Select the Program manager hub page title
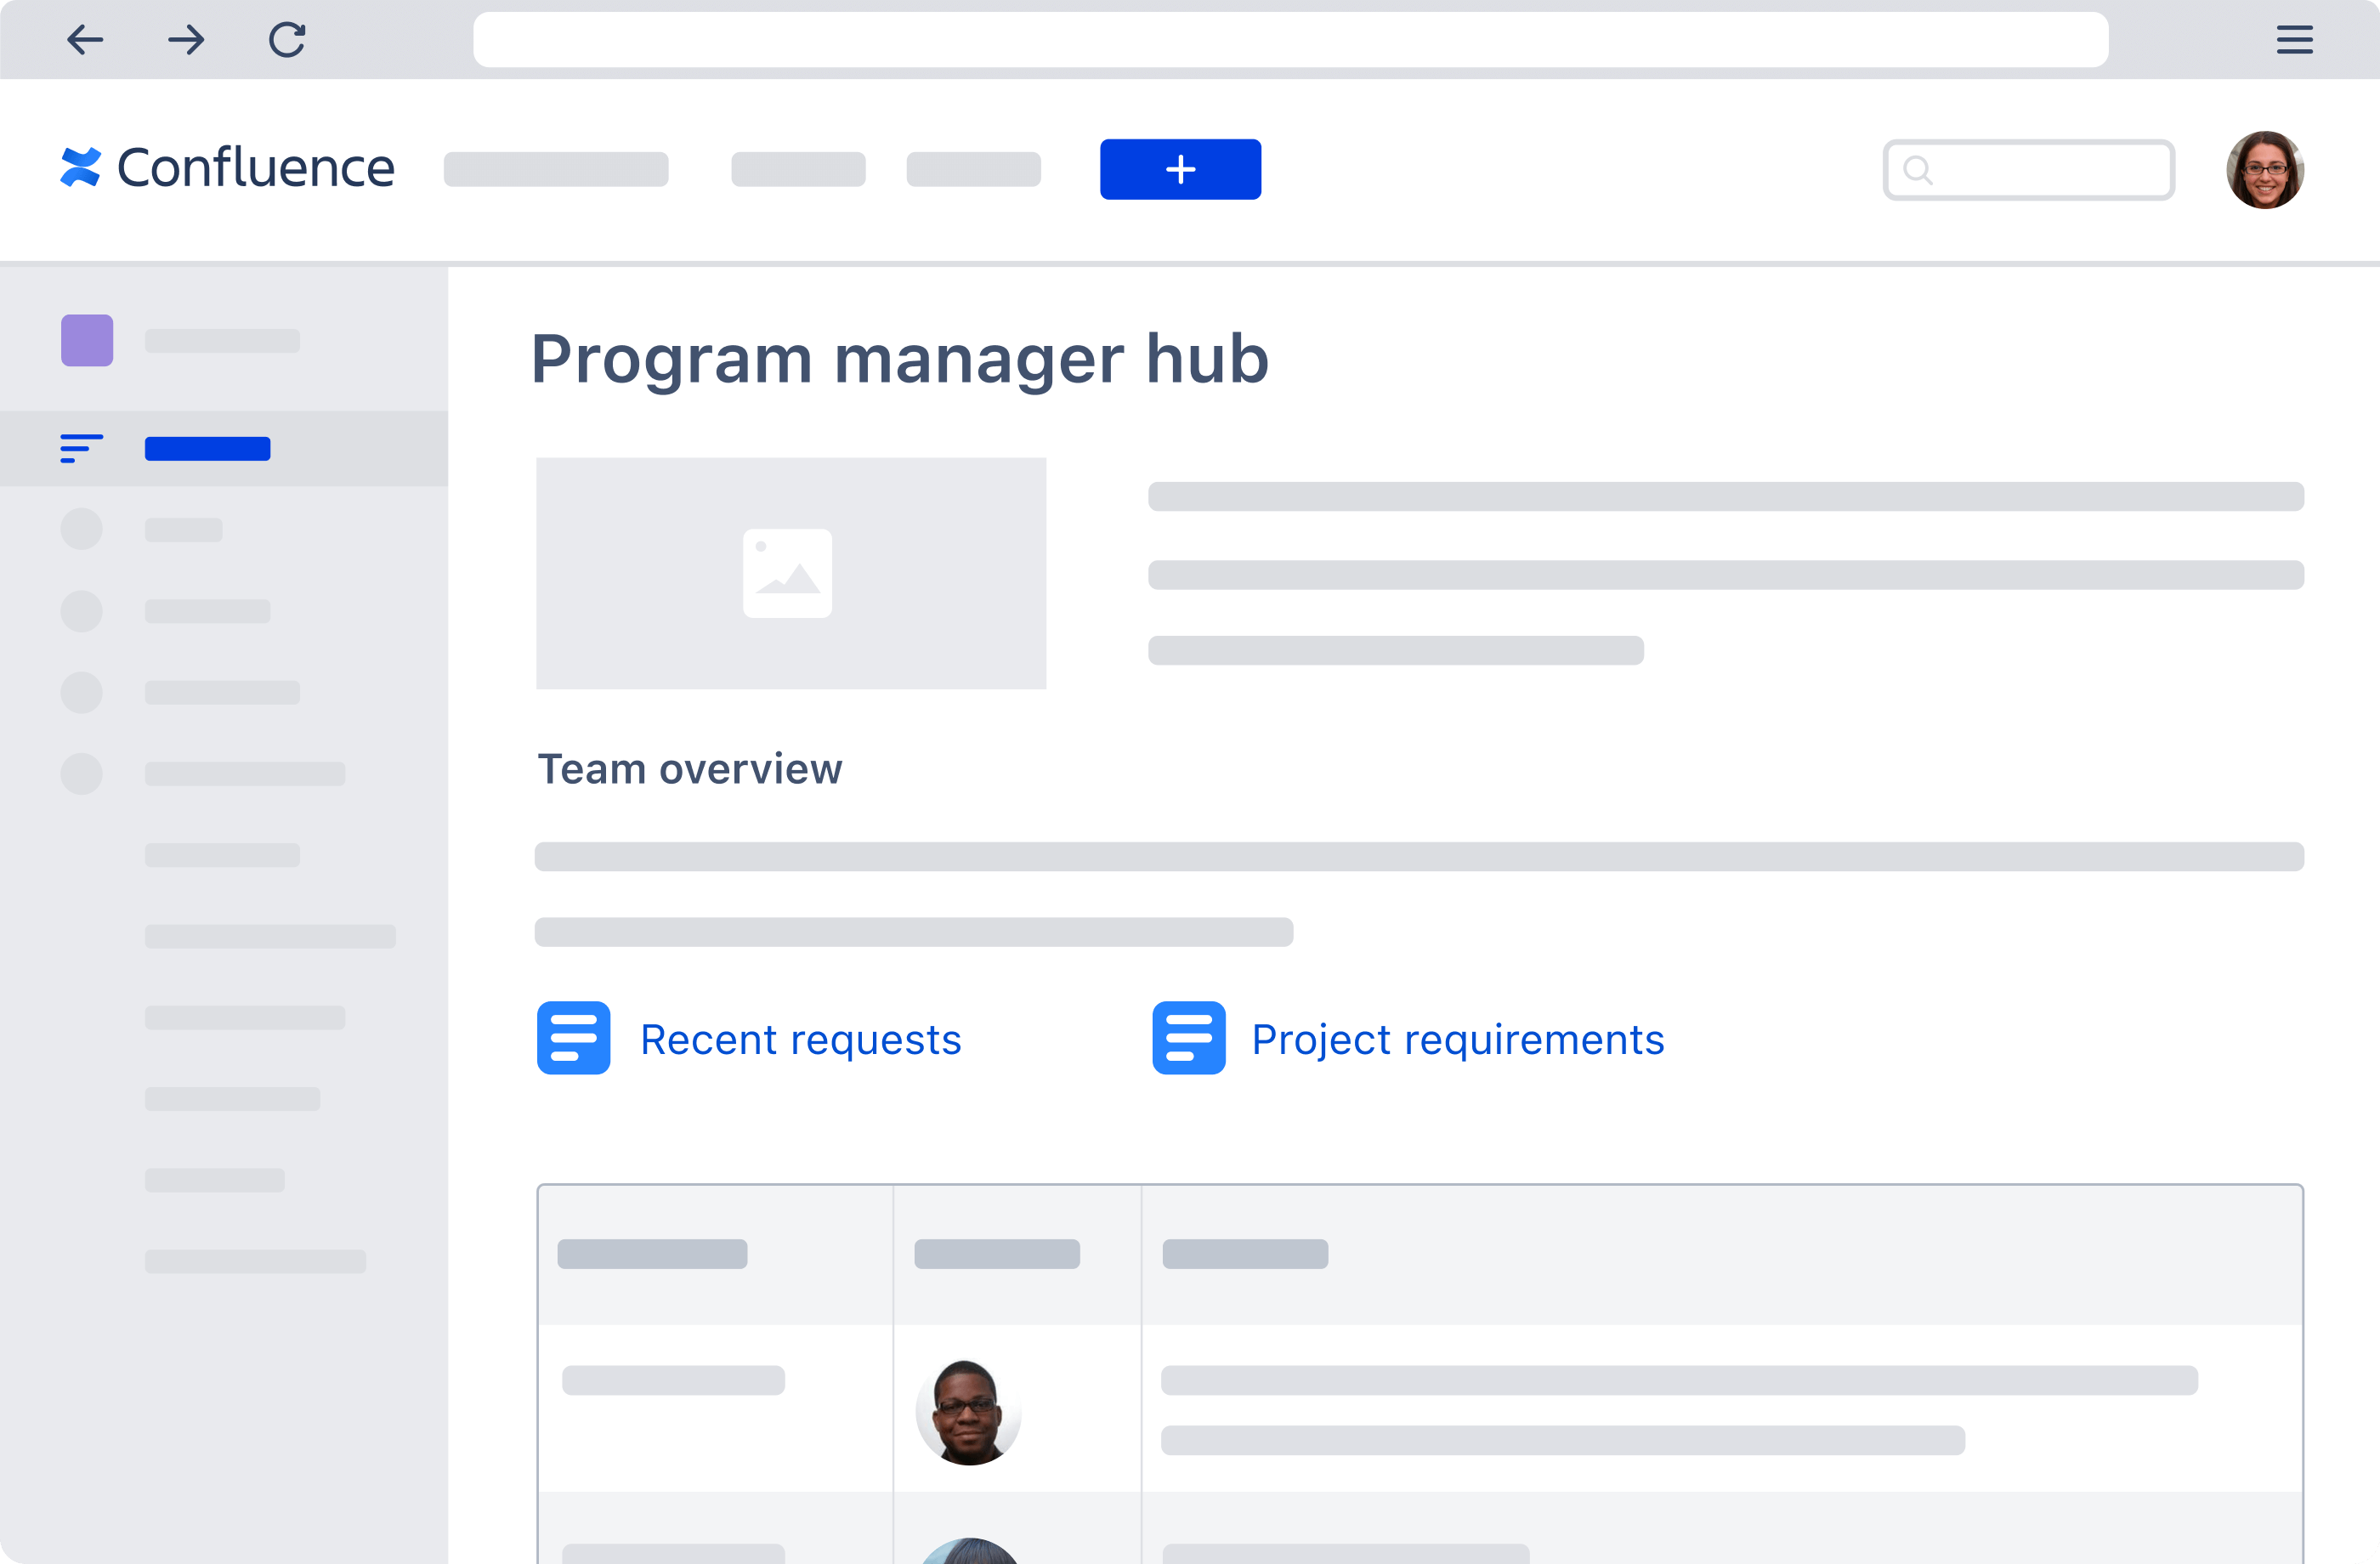This screenshot has width=2380, height=1564. (x=899, y=359)
